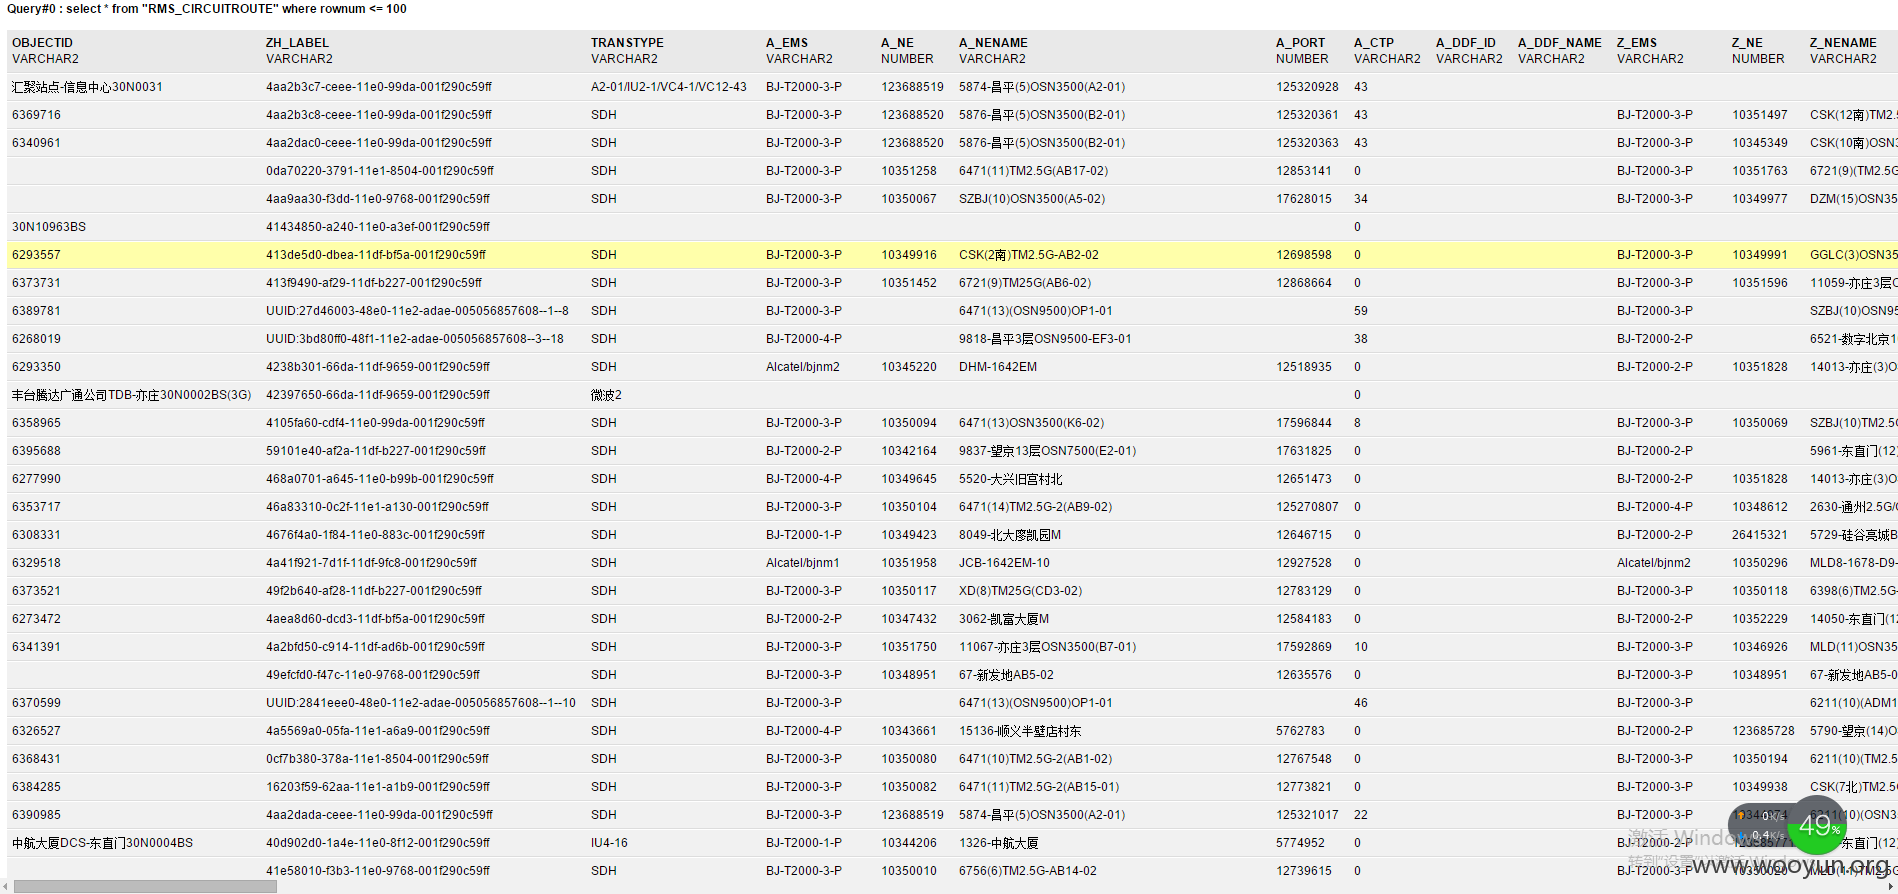Click A_CTP cell 38
This screenshot has width=1898, height=894.
pos(1361,339)
